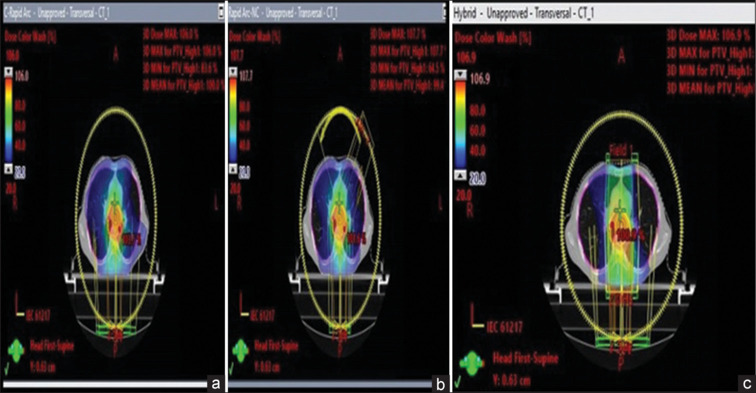Click the 106.0 upper level beside C-Rapid Arc color bar
This screenshot has height=393, width=756.
point(22,77)
